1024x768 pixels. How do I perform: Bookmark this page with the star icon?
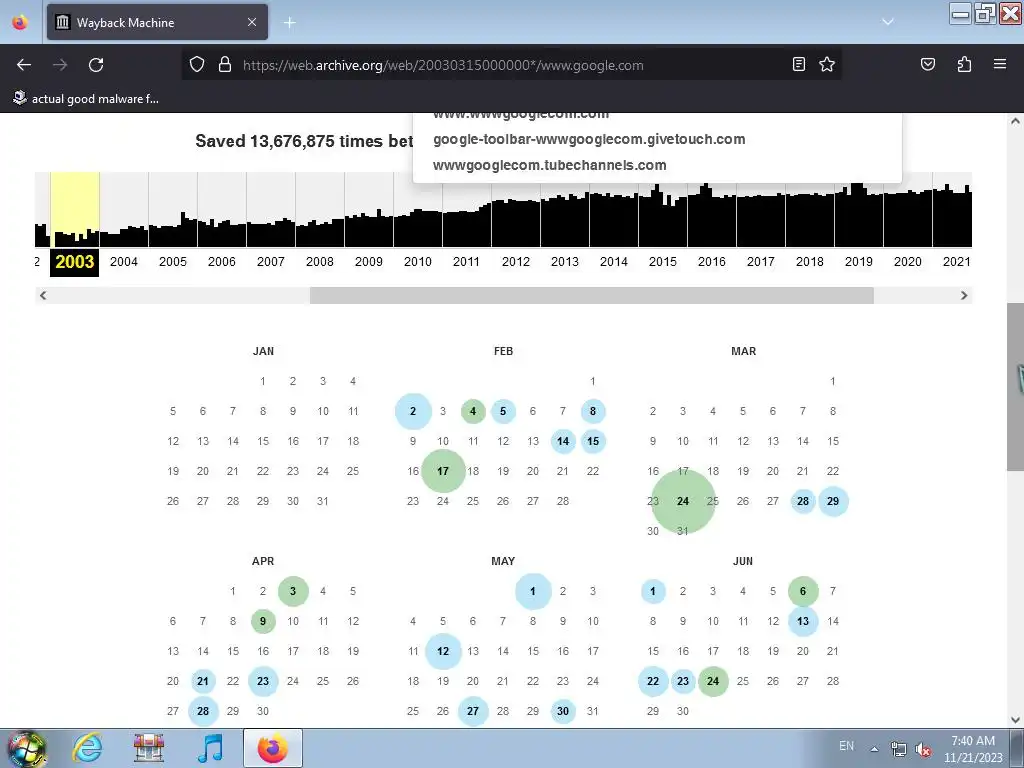click(827, 65)
